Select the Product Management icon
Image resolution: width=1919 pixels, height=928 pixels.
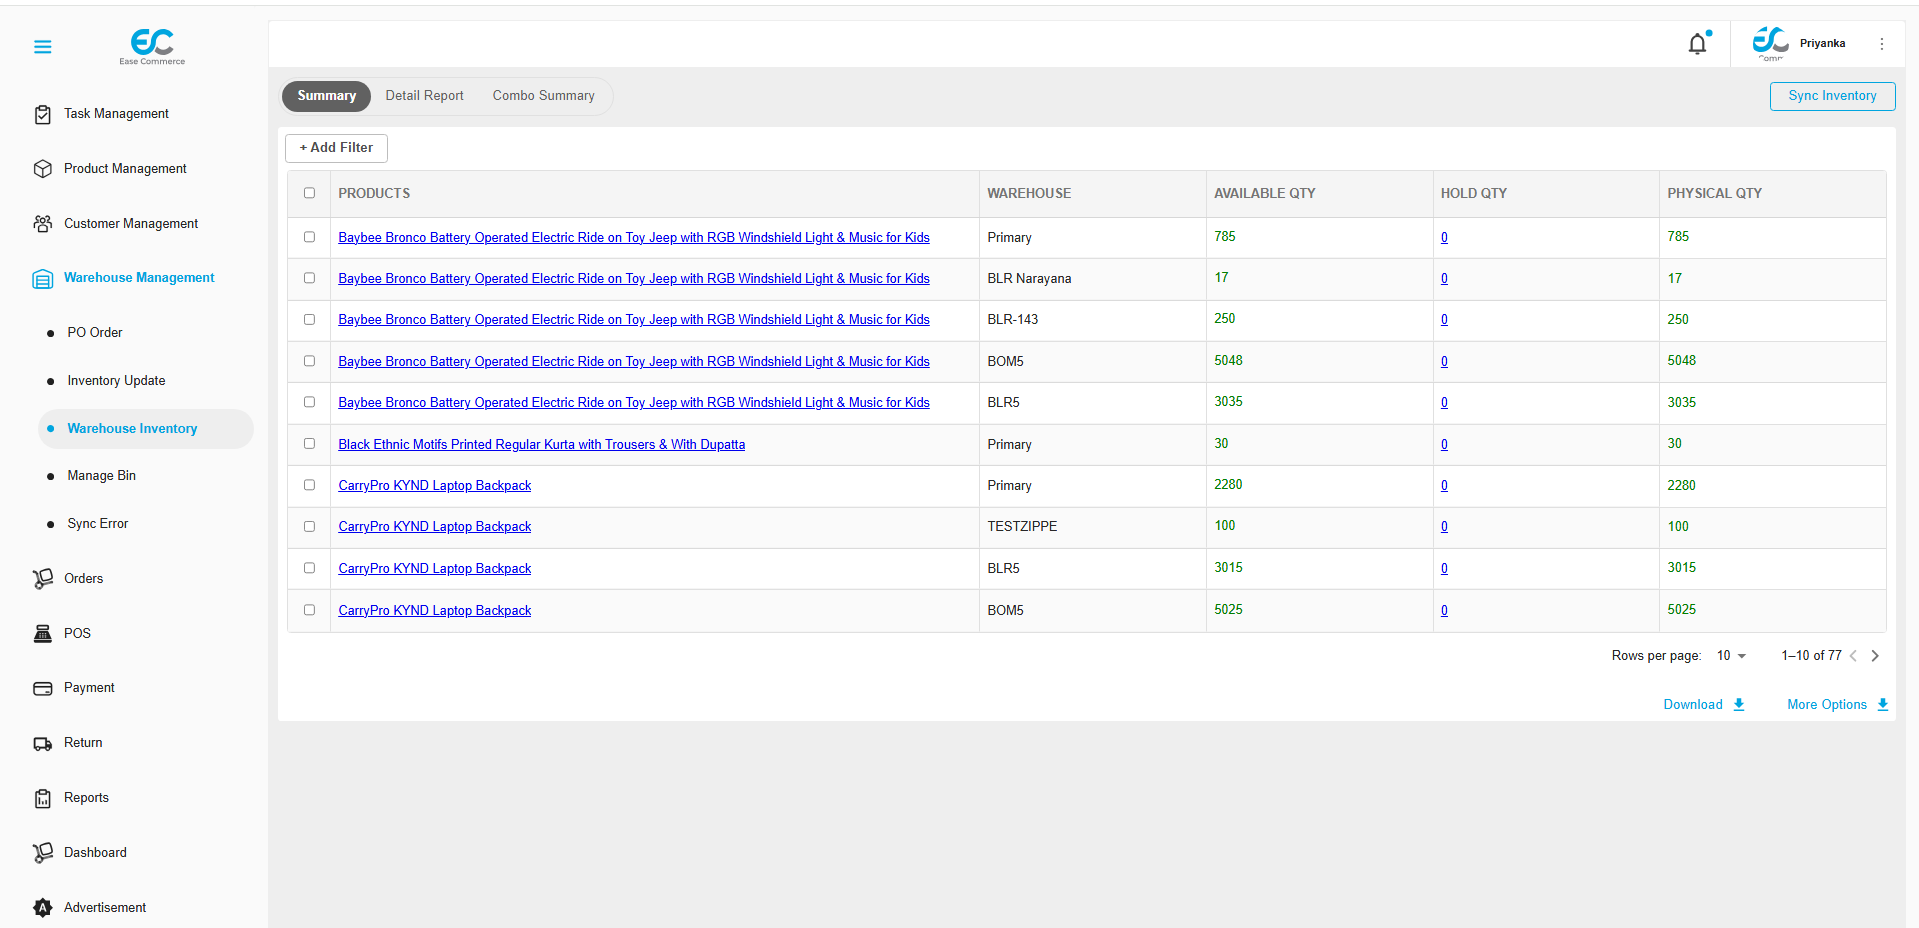pos(42,168)
